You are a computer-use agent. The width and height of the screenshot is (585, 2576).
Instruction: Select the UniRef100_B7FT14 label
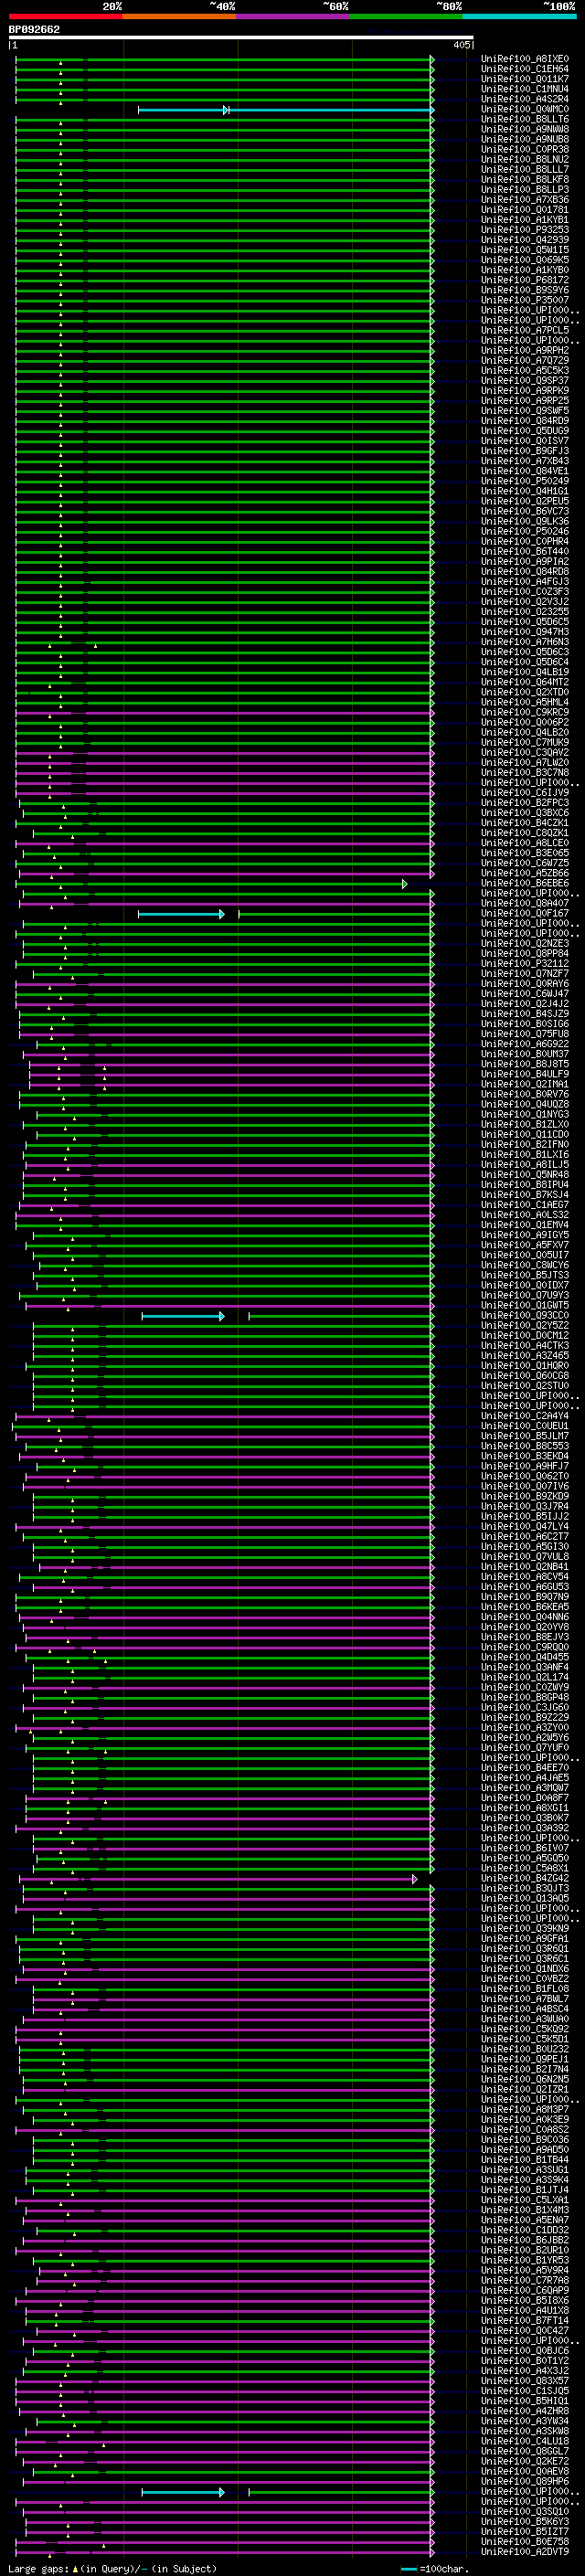524,2321
